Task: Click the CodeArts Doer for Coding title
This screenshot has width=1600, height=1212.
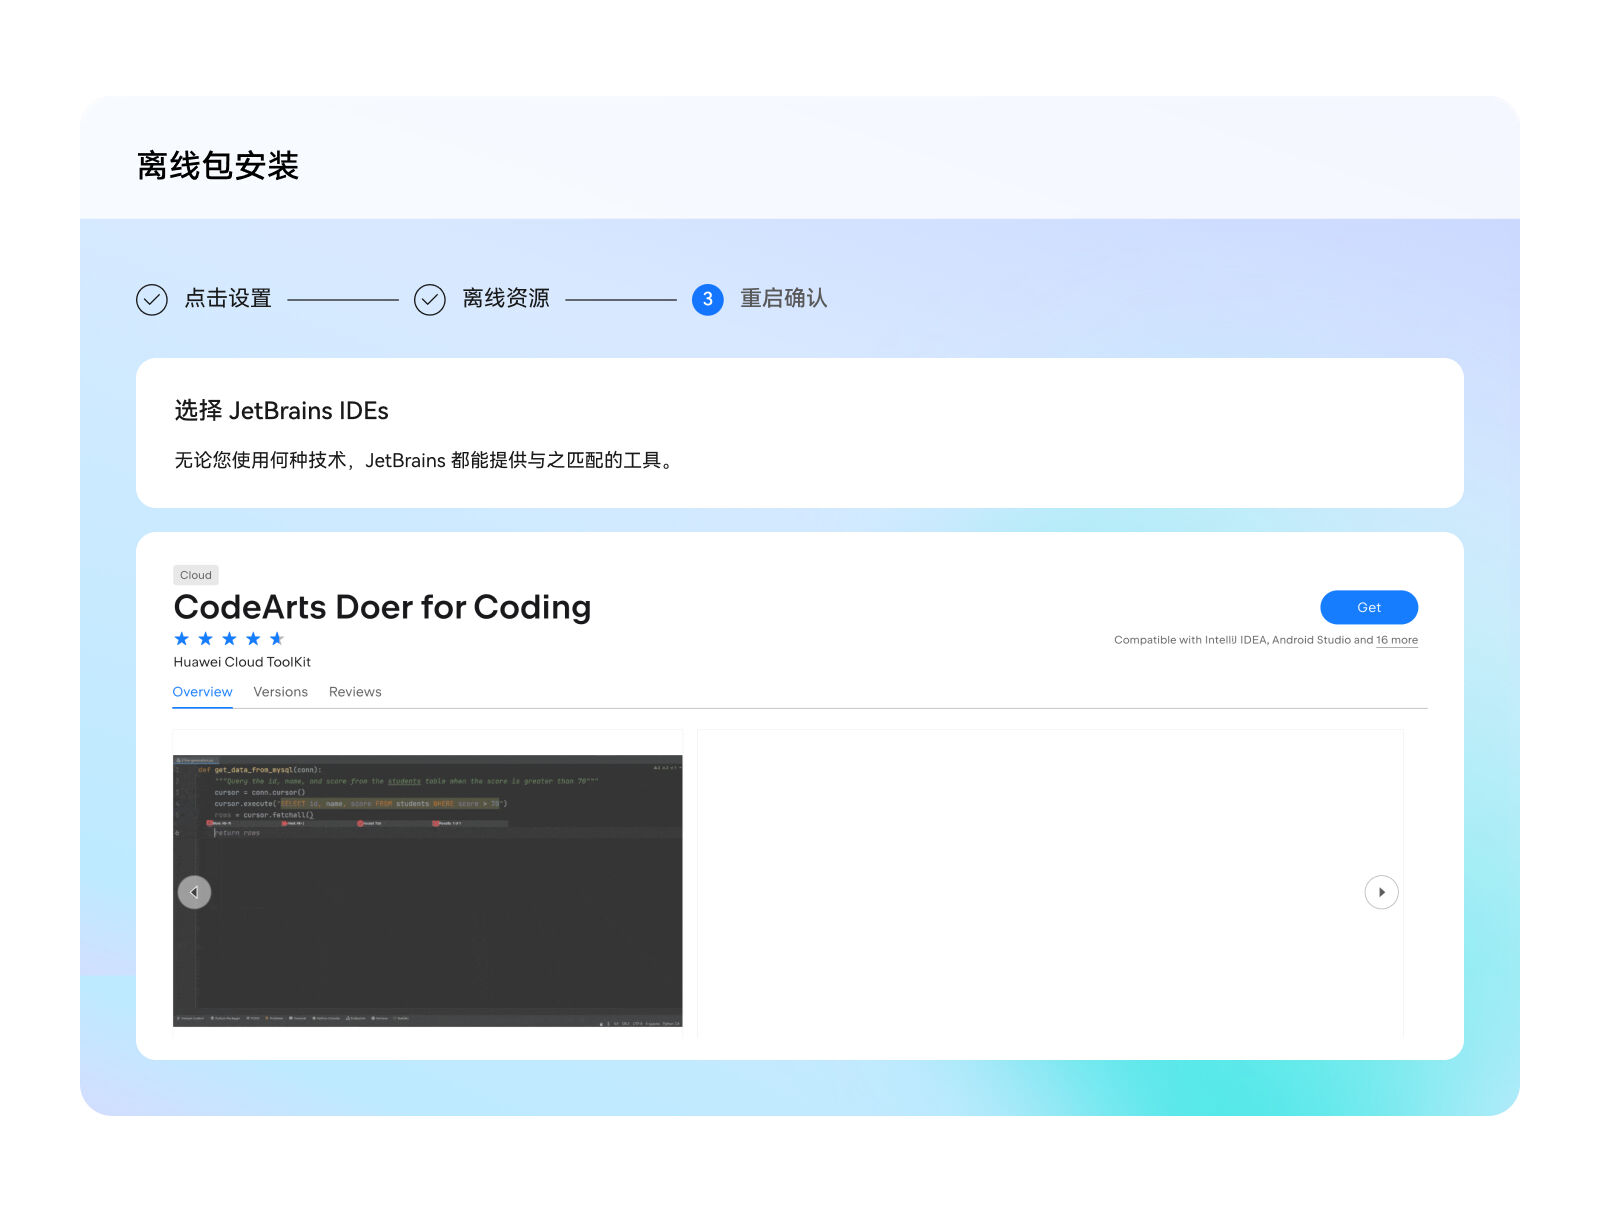Action: pyautogui.click(x=382, y=607)
